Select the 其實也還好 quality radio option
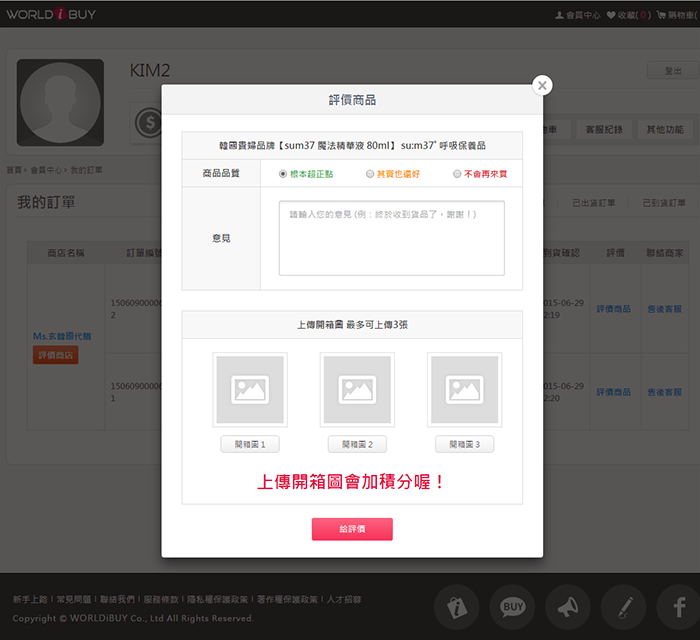The height and width of the screenshot is (640, 700). pos(370,174)
